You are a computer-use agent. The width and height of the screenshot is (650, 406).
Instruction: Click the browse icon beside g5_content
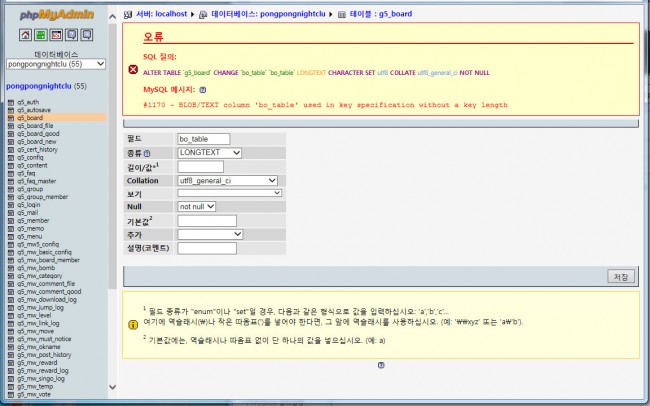click(11, 165)
